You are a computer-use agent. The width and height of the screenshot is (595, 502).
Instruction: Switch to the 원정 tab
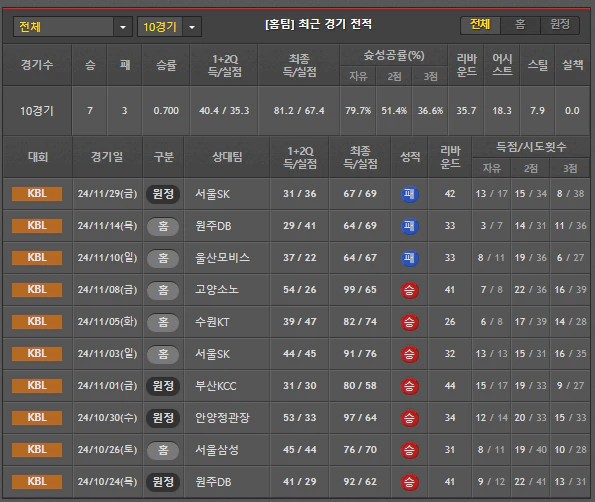coord(560,25)
